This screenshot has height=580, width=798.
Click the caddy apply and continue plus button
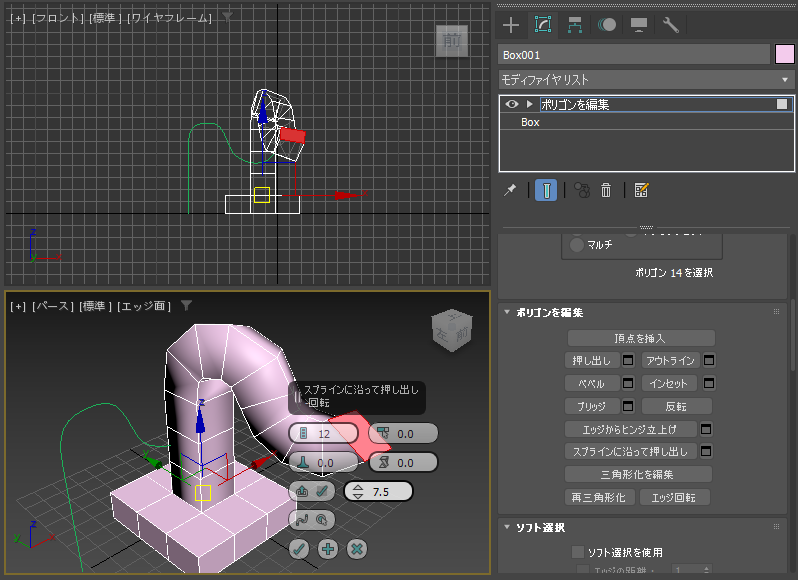(328, 549)
